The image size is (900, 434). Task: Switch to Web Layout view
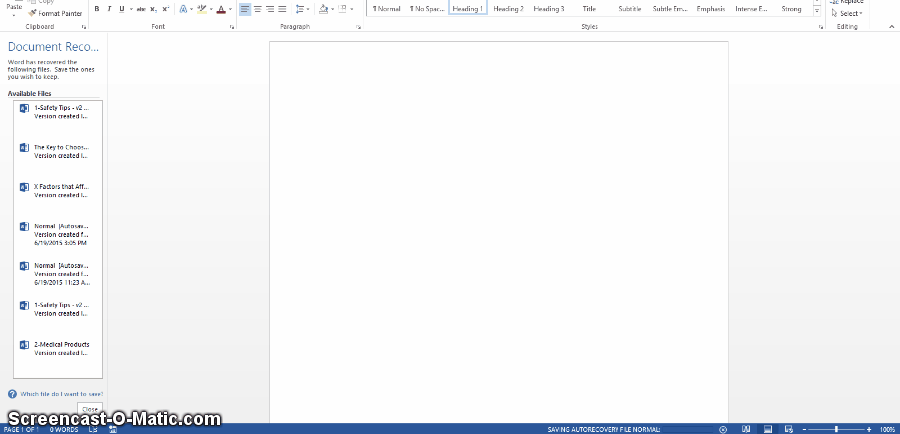click(x=789, y=429)
